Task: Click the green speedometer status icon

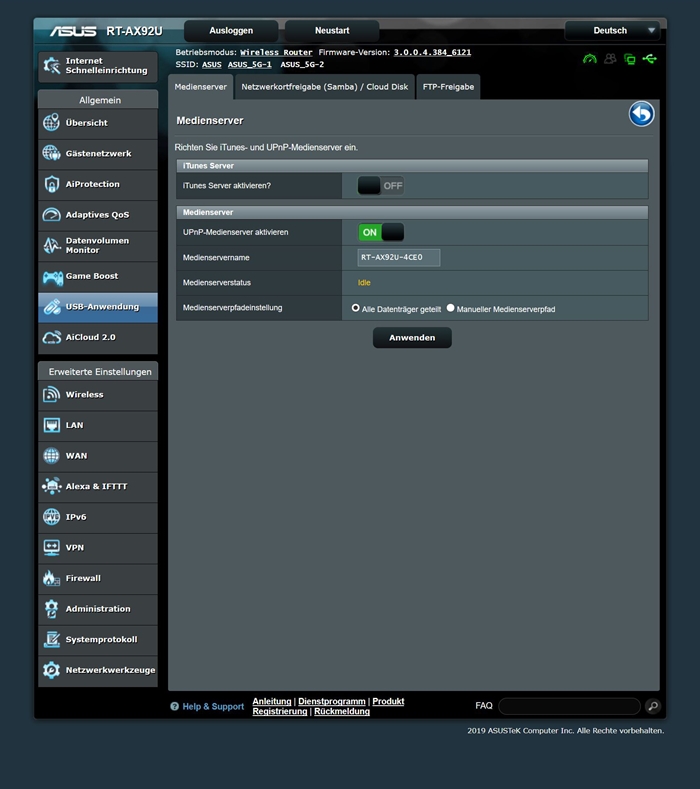Action: coord(590,59)
